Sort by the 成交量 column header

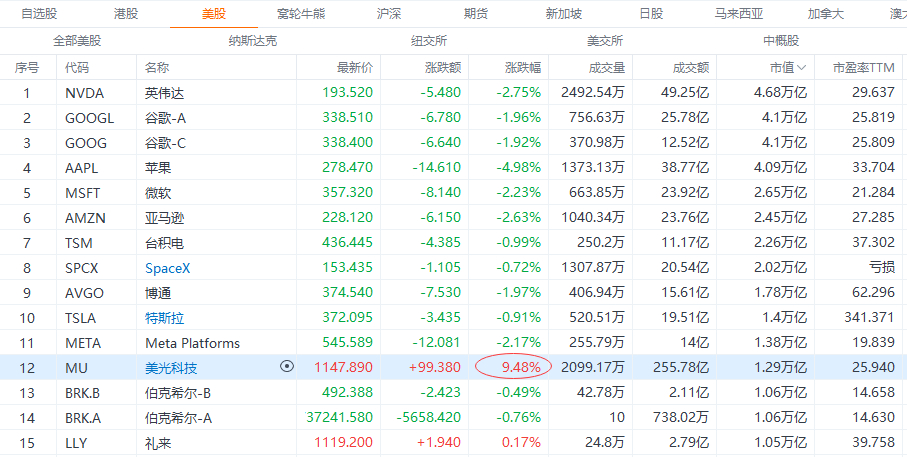pos(607,68)
